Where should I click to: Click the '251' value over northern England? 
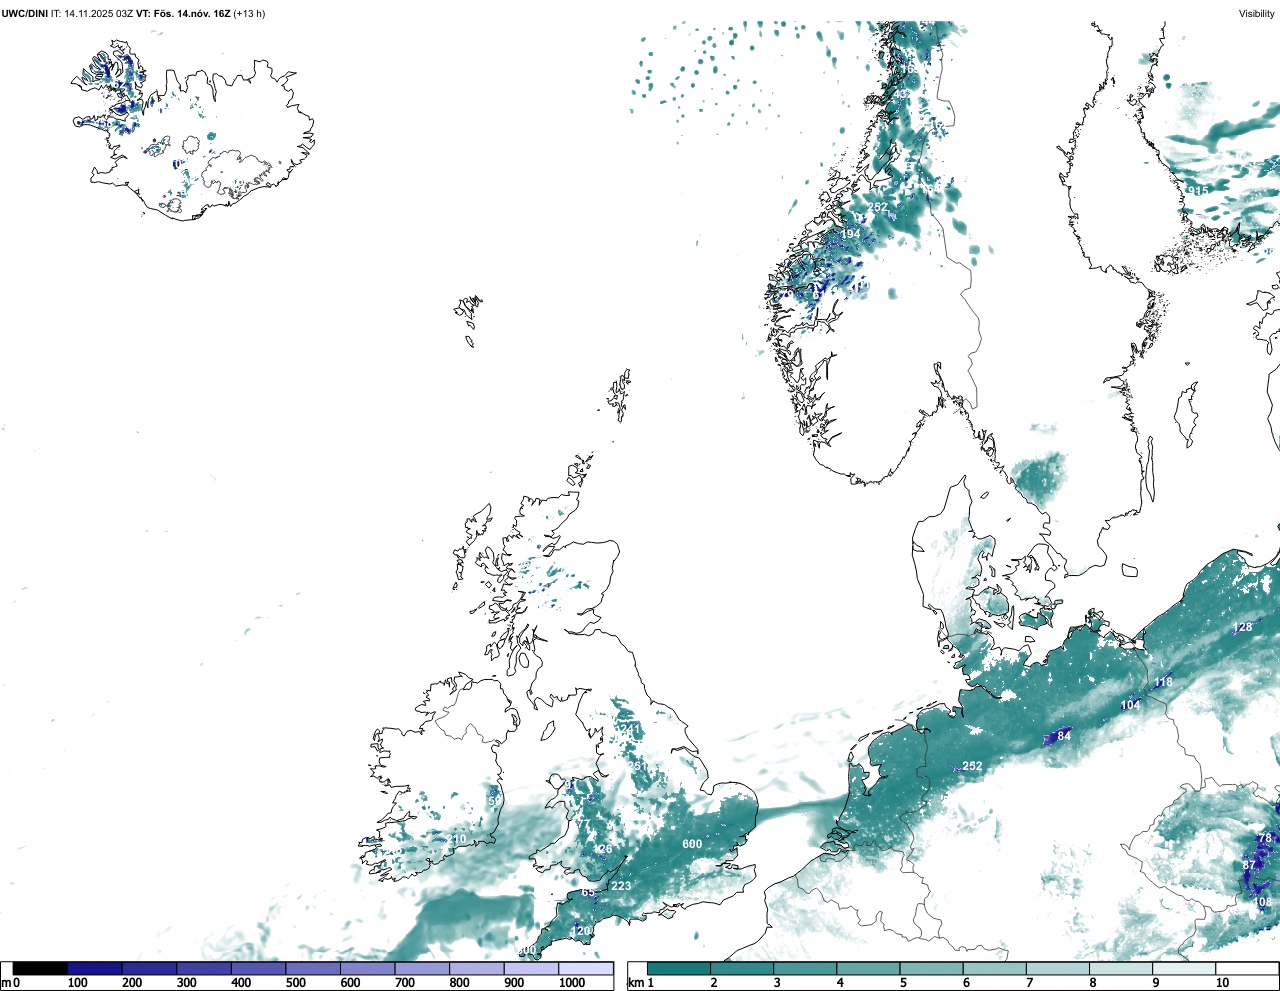tap(636, 767)
